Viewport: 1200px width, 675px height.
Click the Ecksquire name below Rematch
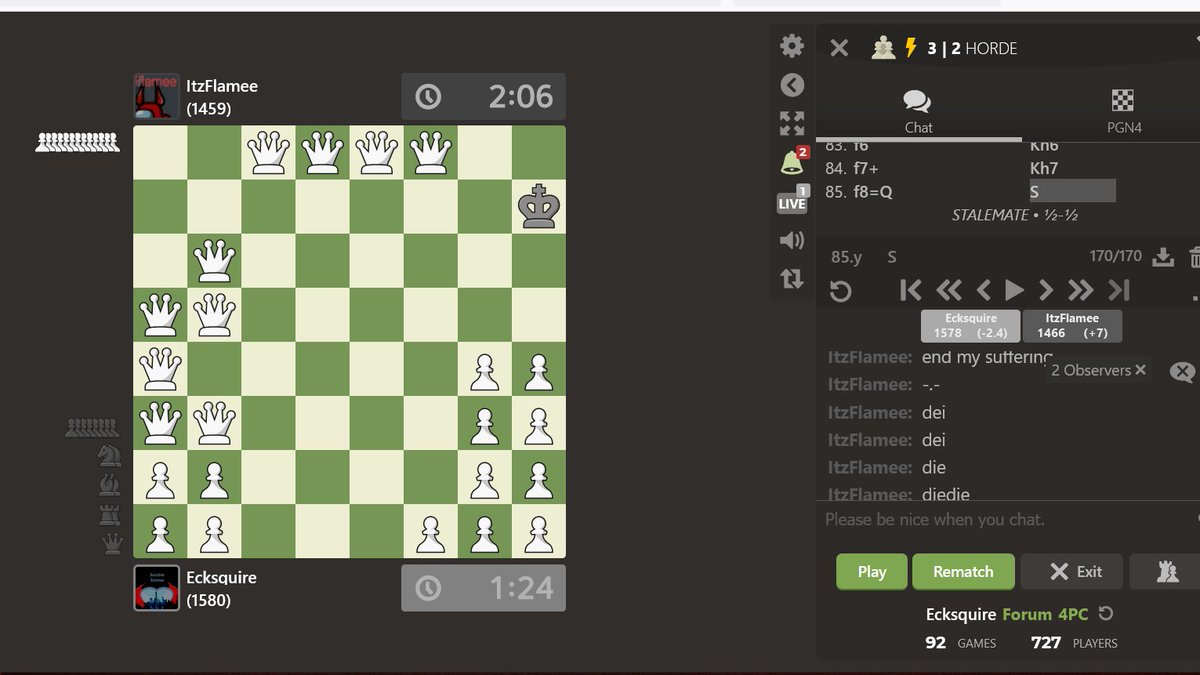[x=960, y=614]
